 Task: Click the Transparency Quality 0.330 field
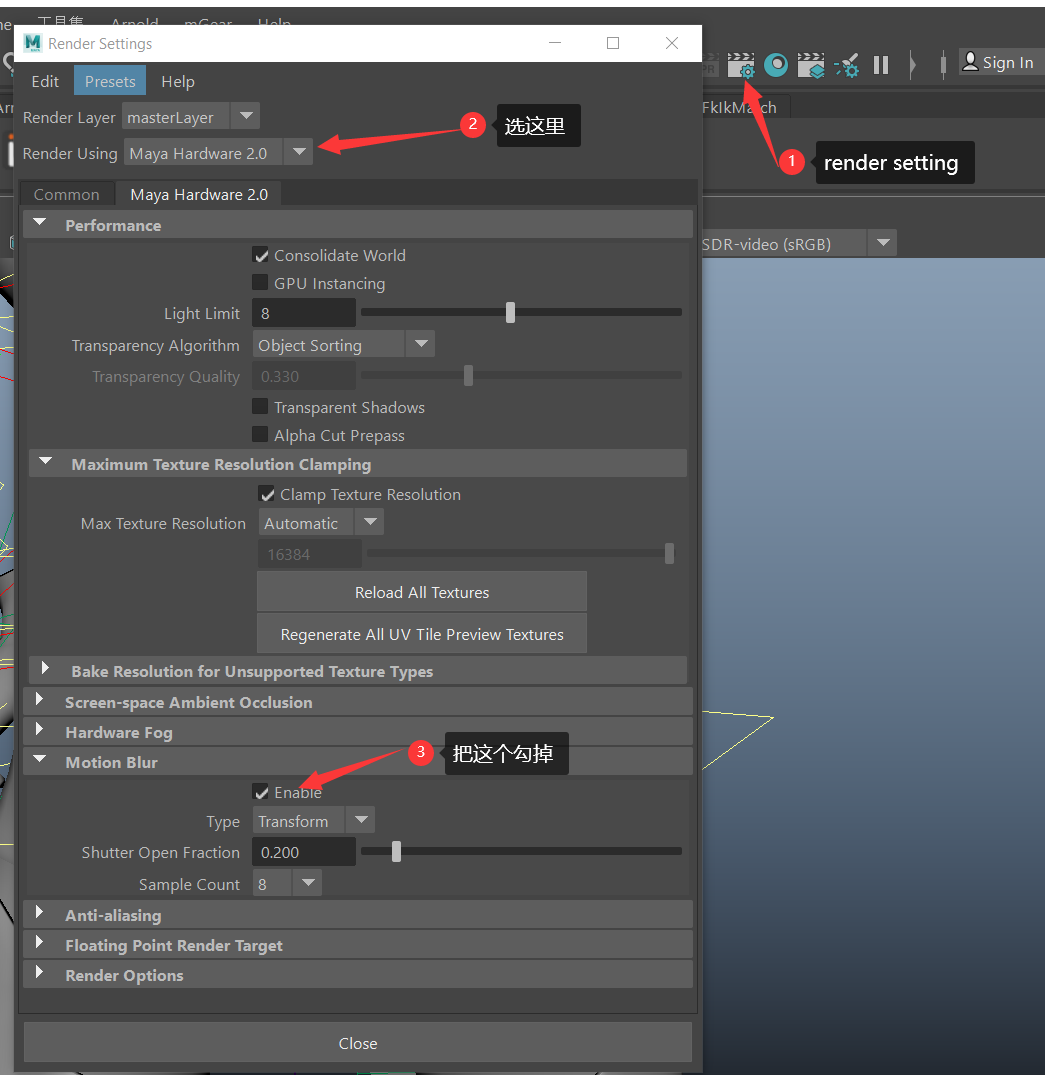(x=304, y=376)
